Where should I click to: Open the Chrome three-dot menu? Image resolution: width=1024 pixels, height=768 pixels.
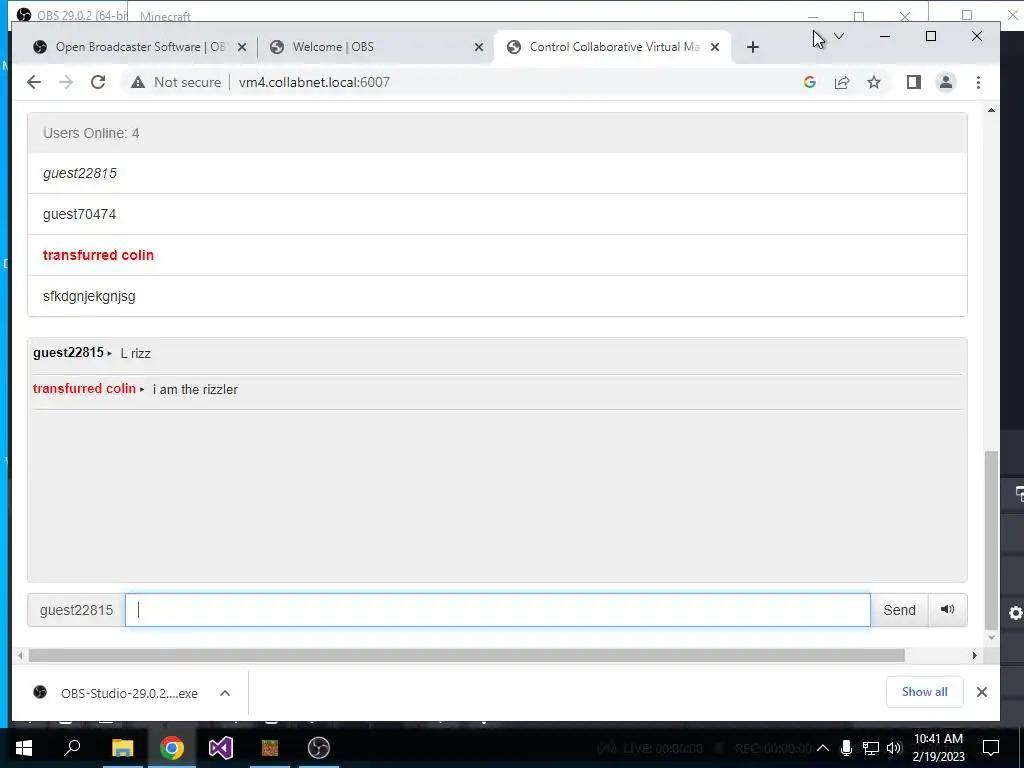[x=978, y=82]
